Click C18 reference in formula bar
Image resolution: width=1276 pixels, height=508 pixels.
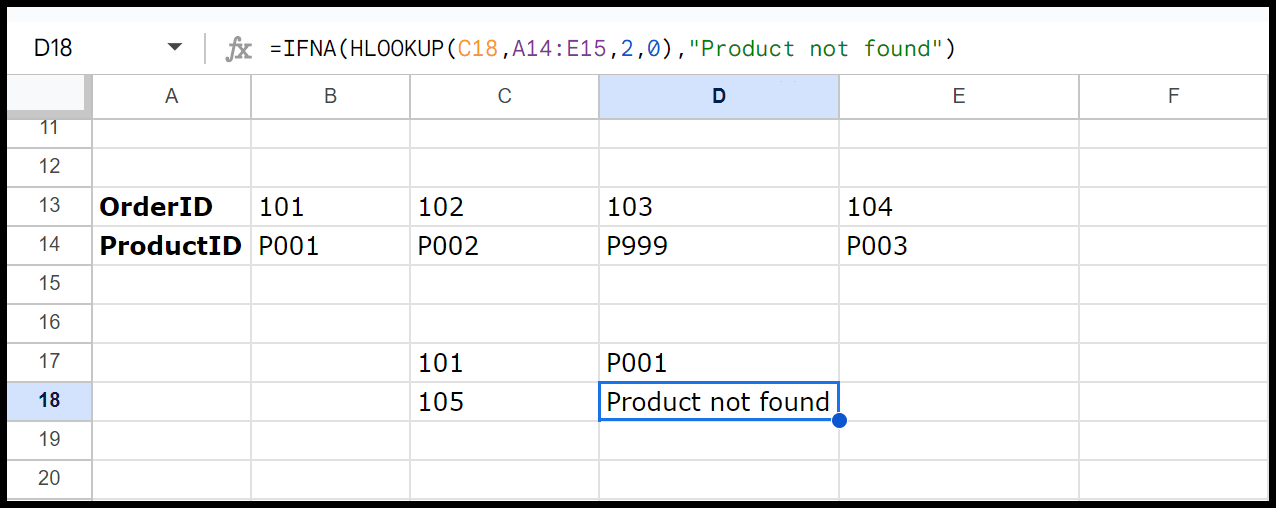point(478,48)
